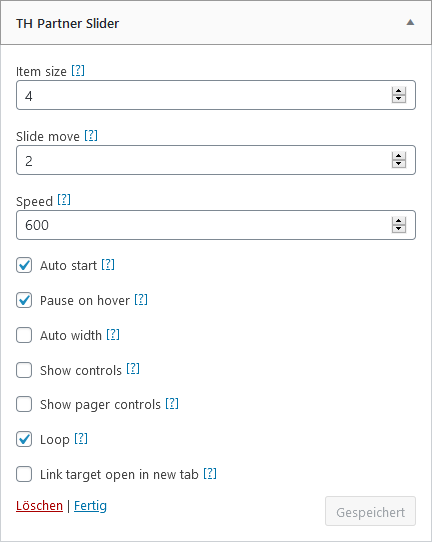Enable Link target open in new tab
This screenshot has height=542, width=432.
pyautogui.click(x=24, y=474)
